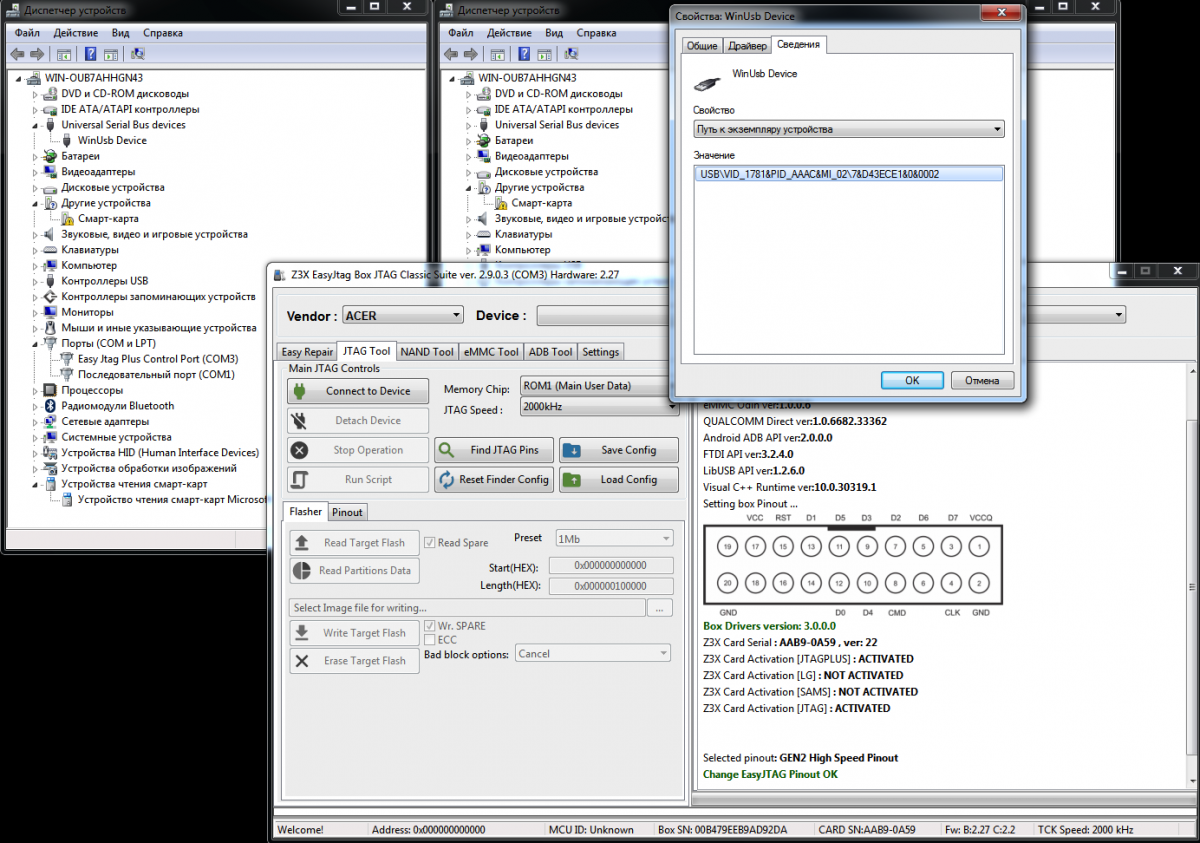Viewport: 1200px width, 843px height.
Task: Select the Find JTAG Pins magnifier tool
Action: [x=493, y=449]
